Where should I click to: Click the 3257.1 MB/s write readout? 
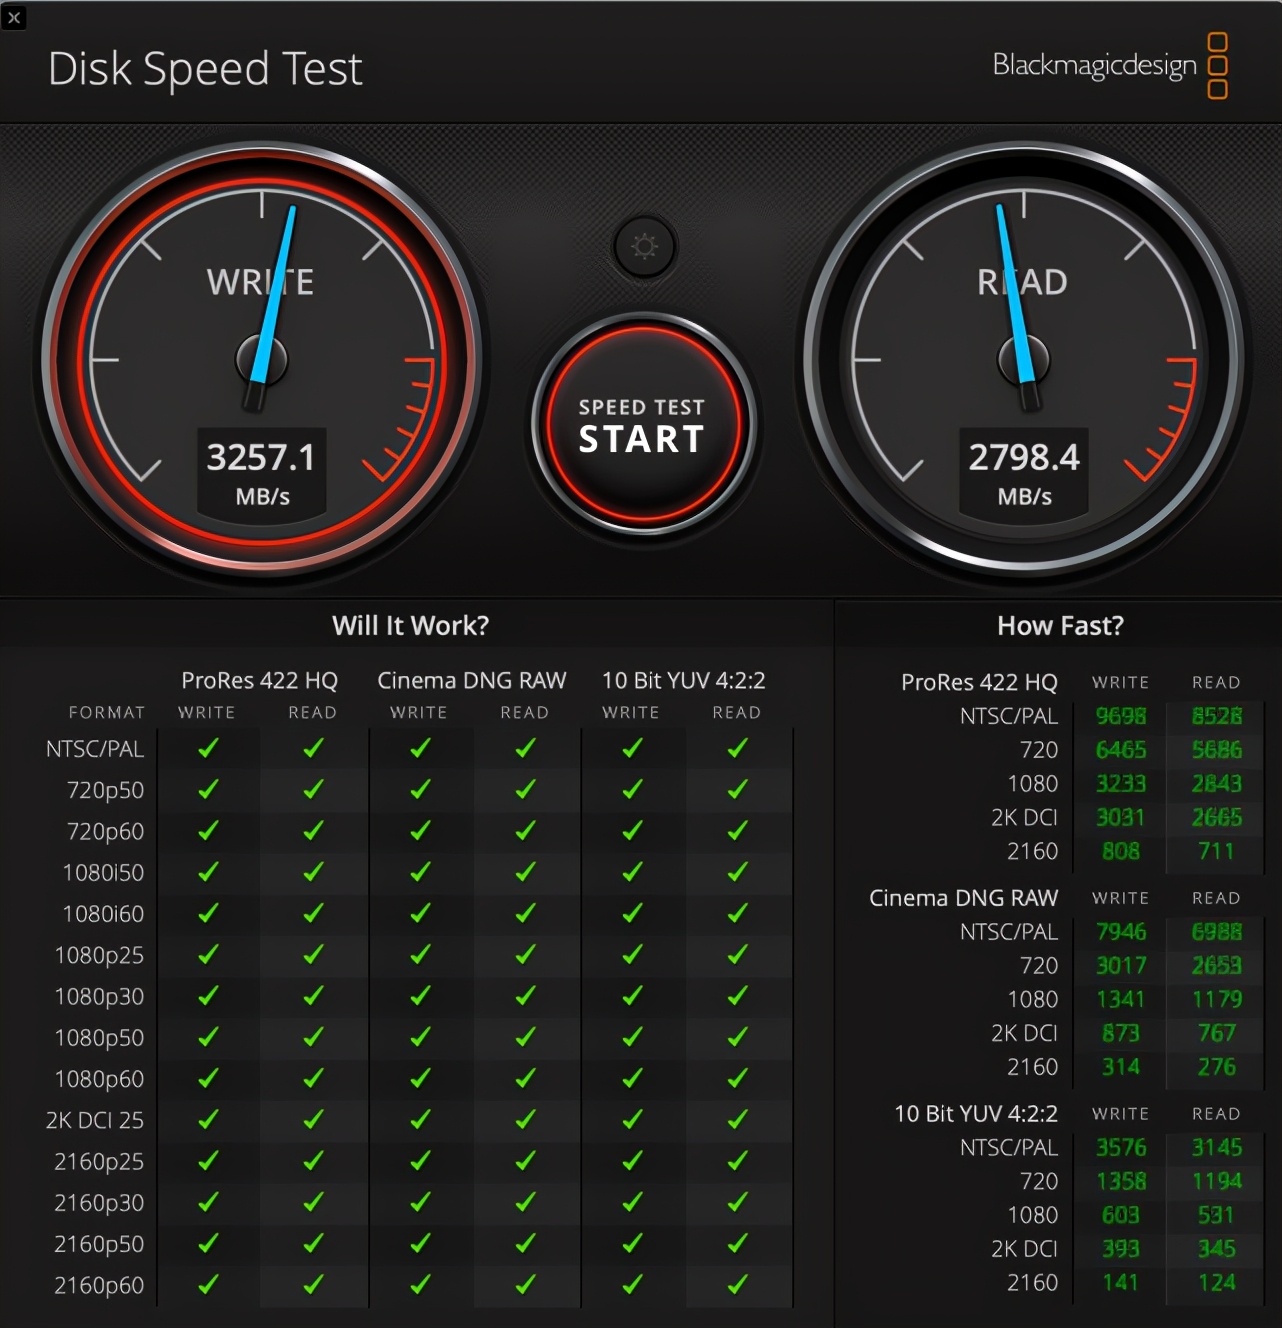point(261,472)
